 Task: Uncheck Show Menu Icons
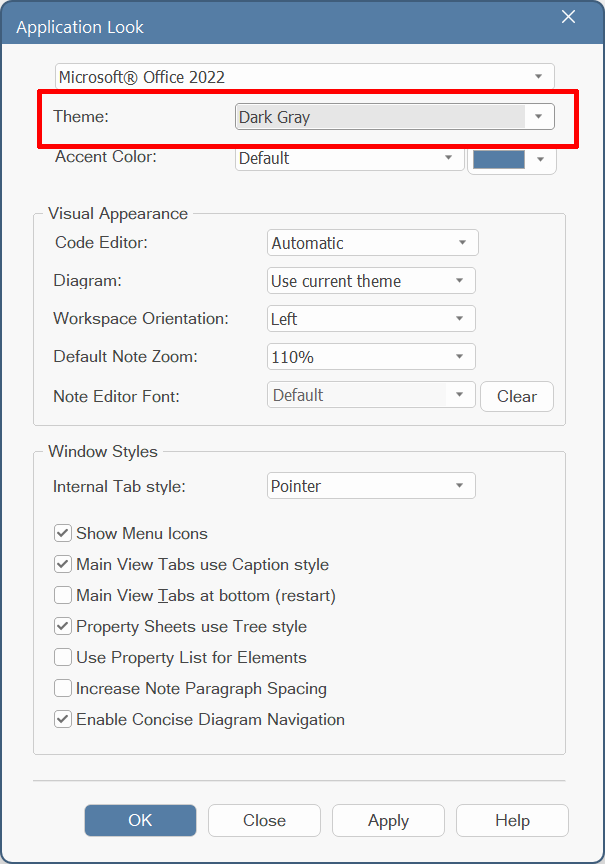pyautogui.click(x=63, y=533)
